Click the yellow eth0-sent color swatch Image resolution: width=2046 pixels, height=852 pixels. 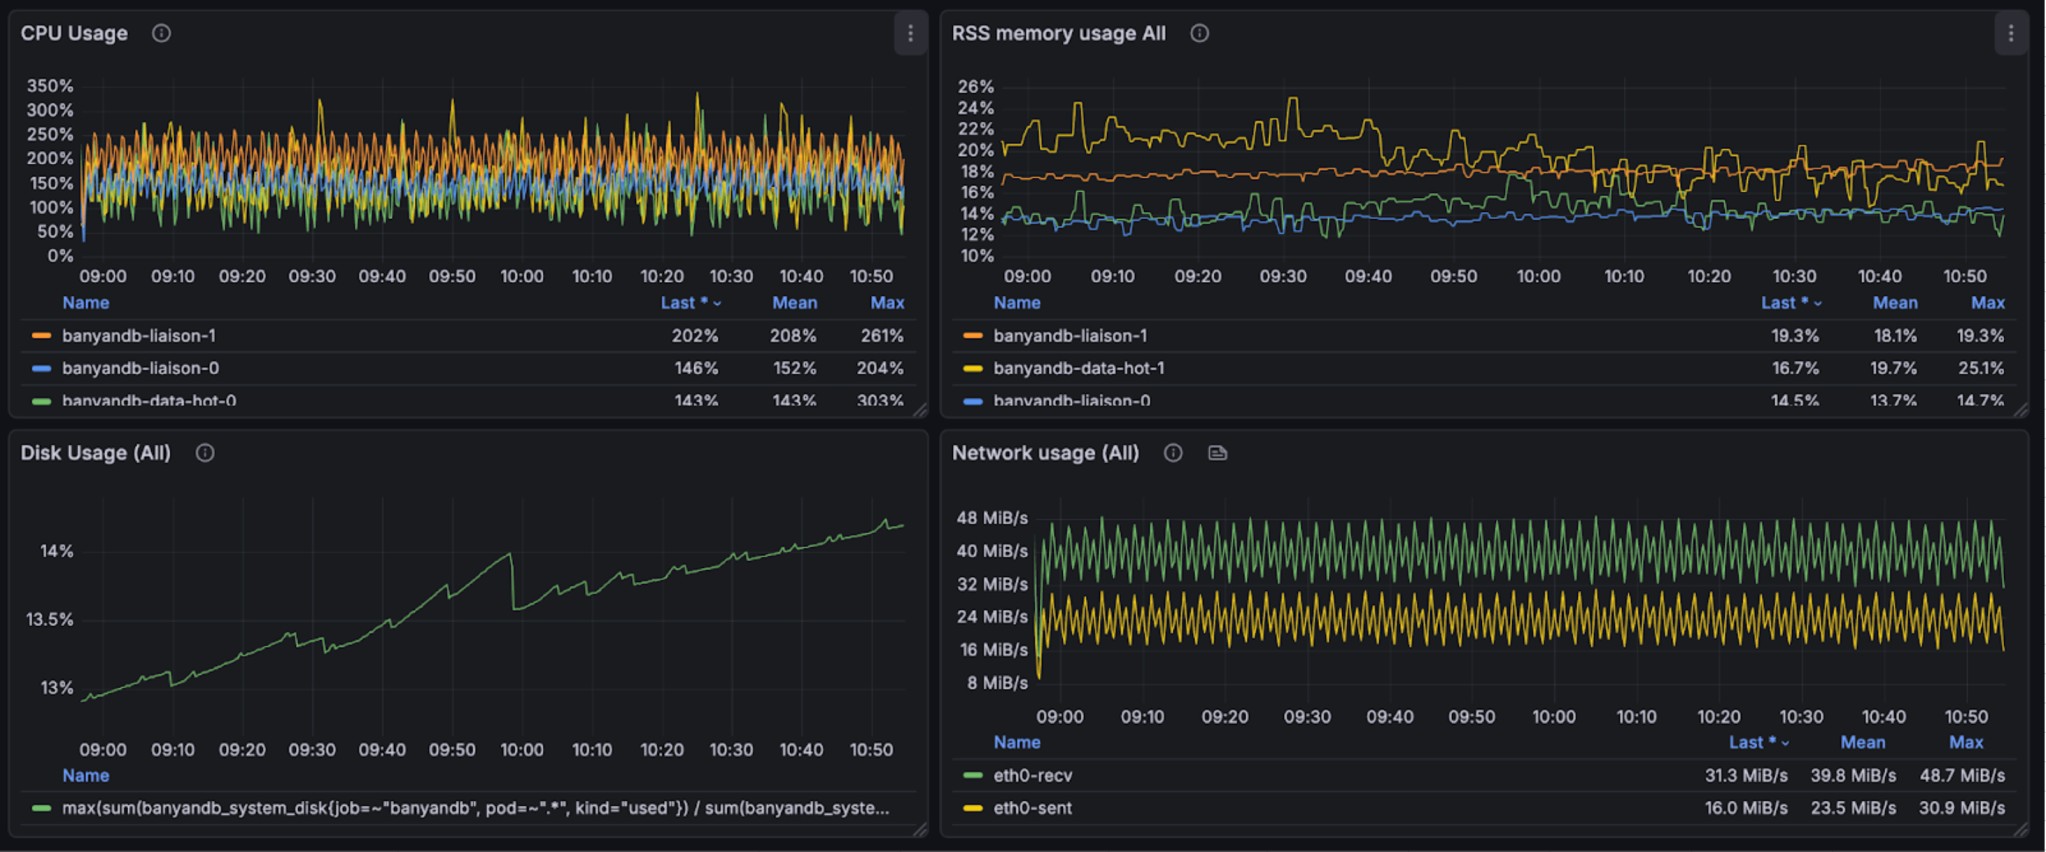click(972, 808)
